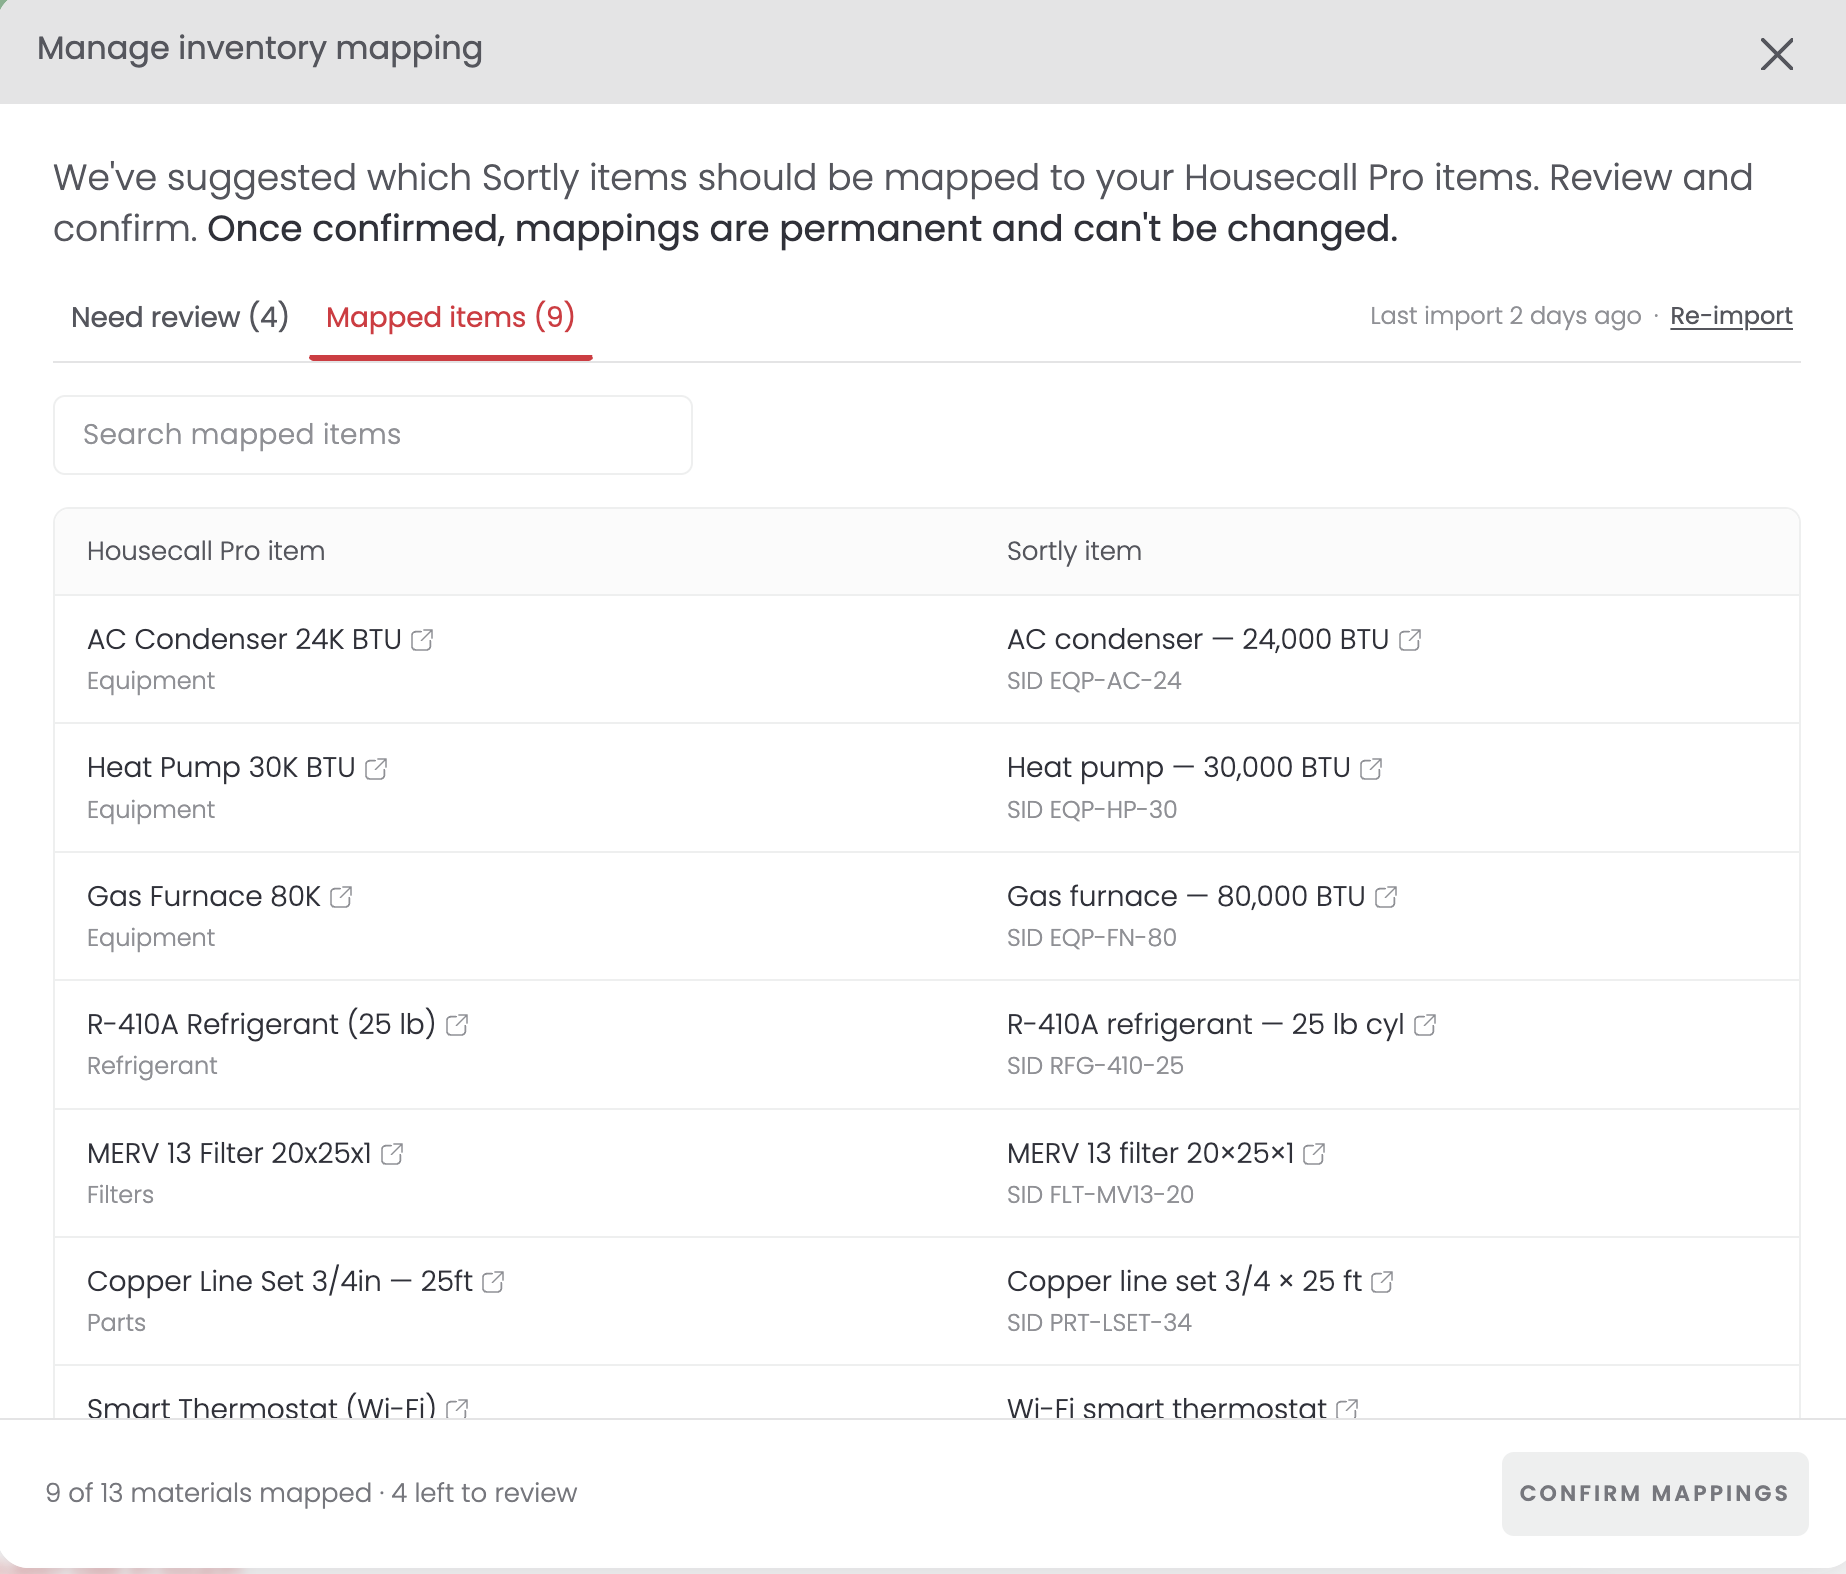Screen dimensions: 1846x1574
Task: Click the 'SID EQP-FN-80' identifier
Action: (1092, 938)
